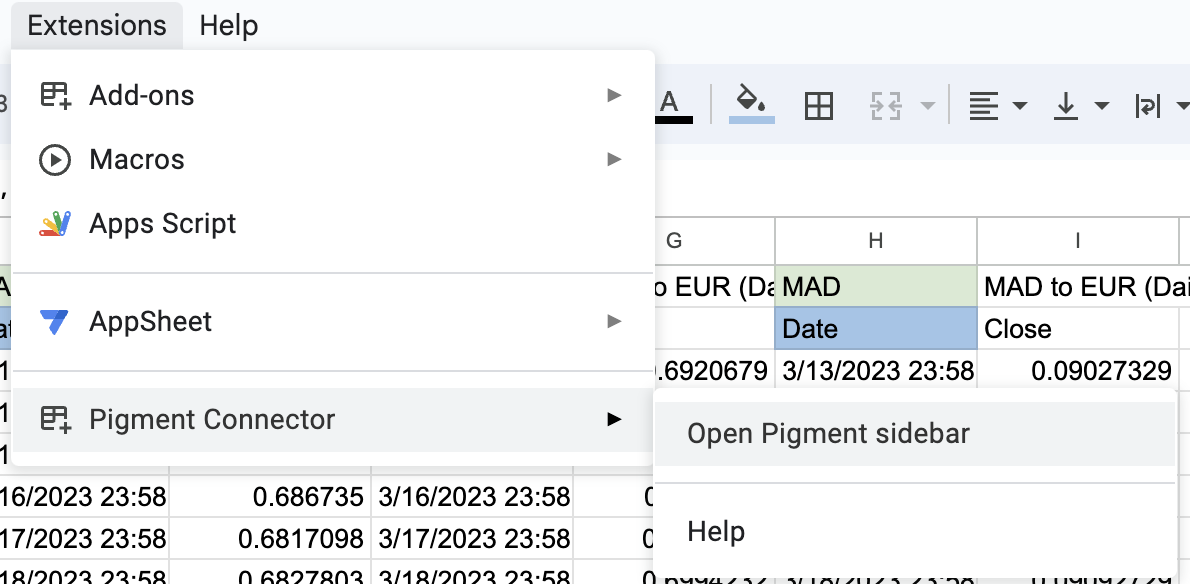1190x584 pixels.
Task: Expand Add-ons submenu arrow
Action: pos(614,95)
